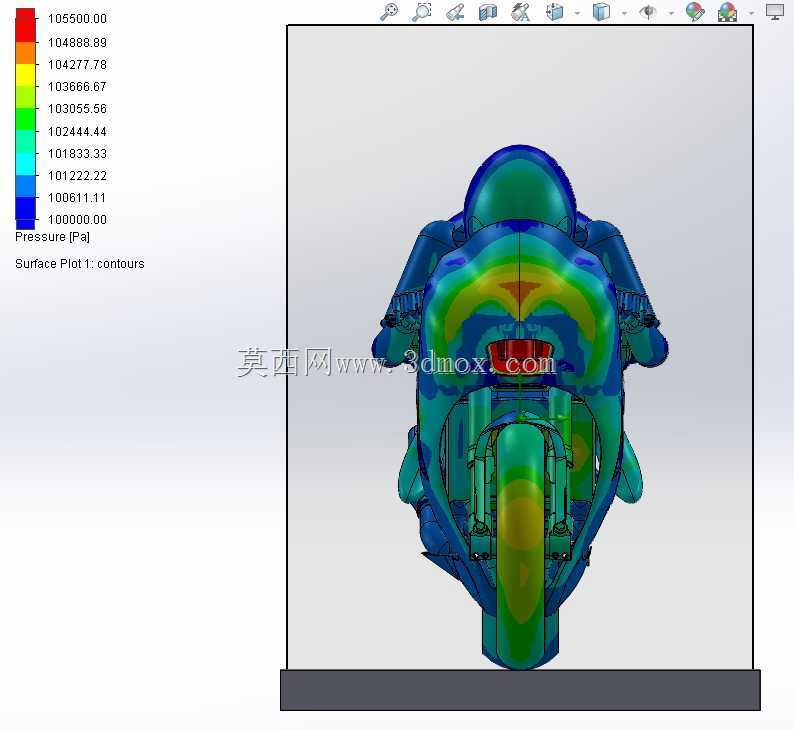
Task: Toggle the Hide/Show Items eye icon
Action: coord(648,12)
